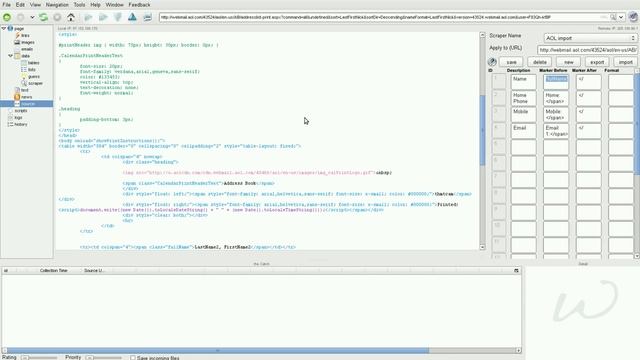Select the logs node in page tree
The width and height of the screenshot is (640, 360).
[15, 118]
